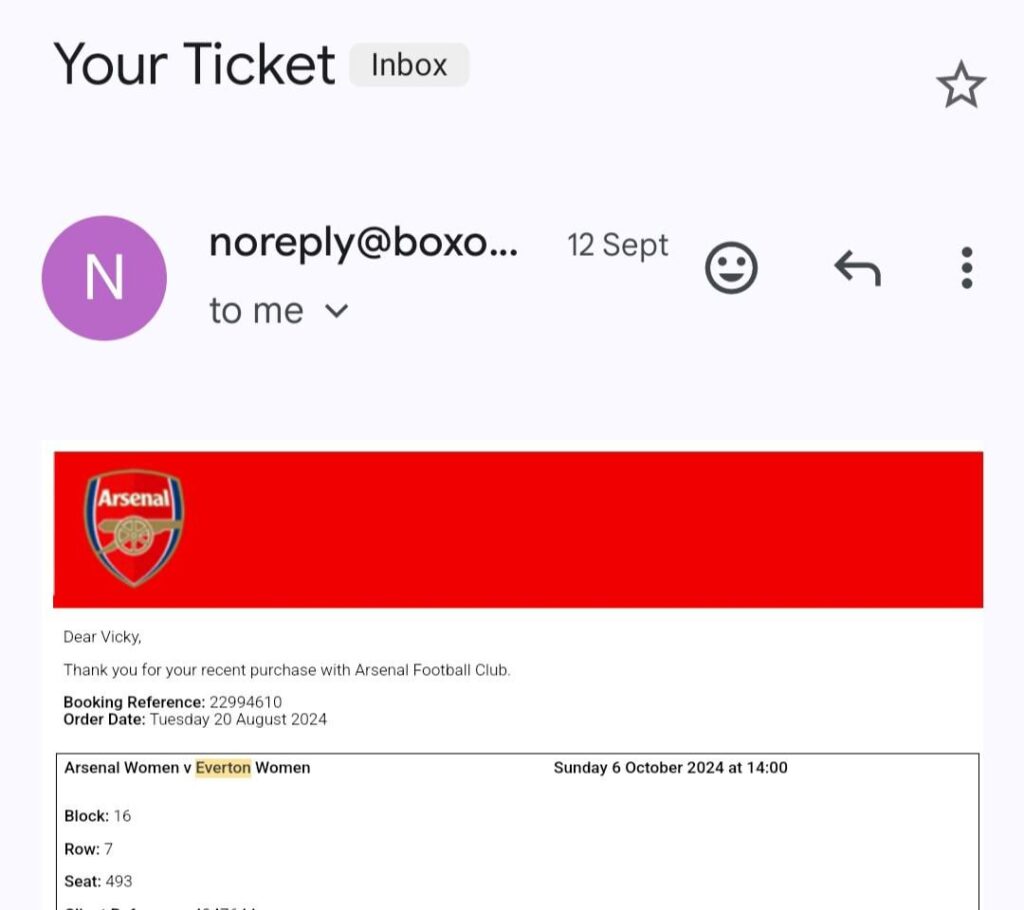Select the sender address noreply@boxo...
The width and height of the screenshot is (1024, 910).
365,243
